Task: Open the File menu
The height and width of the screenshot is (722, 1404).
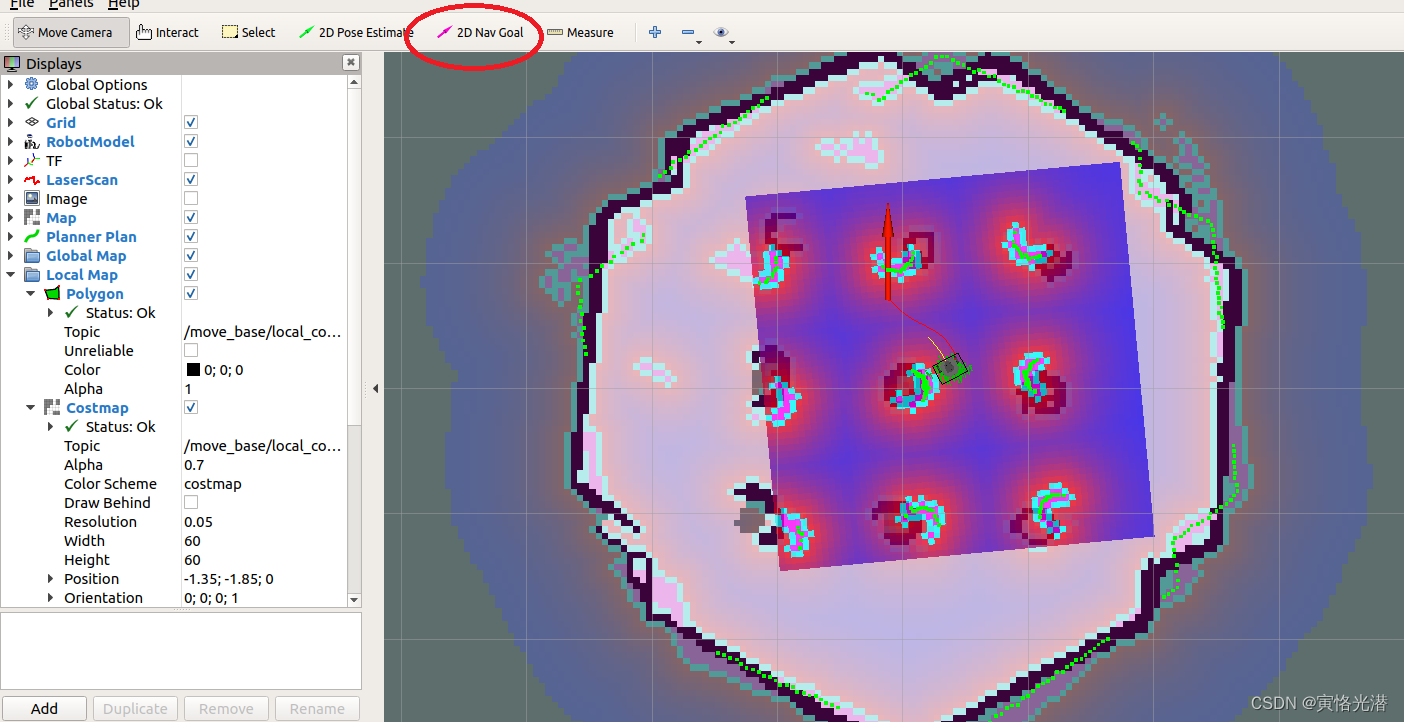Action: [x=21, y=4]
